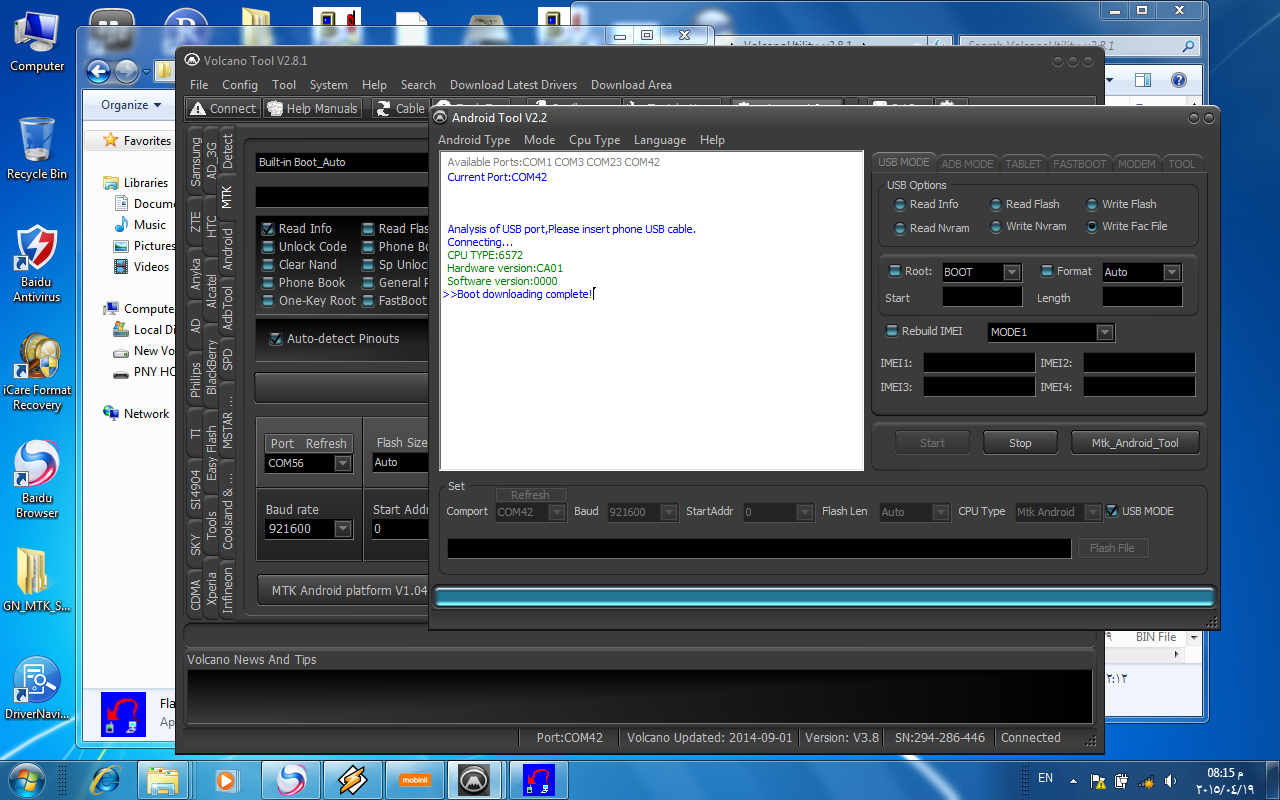Screen dimensions: 1280x800
Task: Open Windows Explorer from the taskbar
Action: pos(163,779)
